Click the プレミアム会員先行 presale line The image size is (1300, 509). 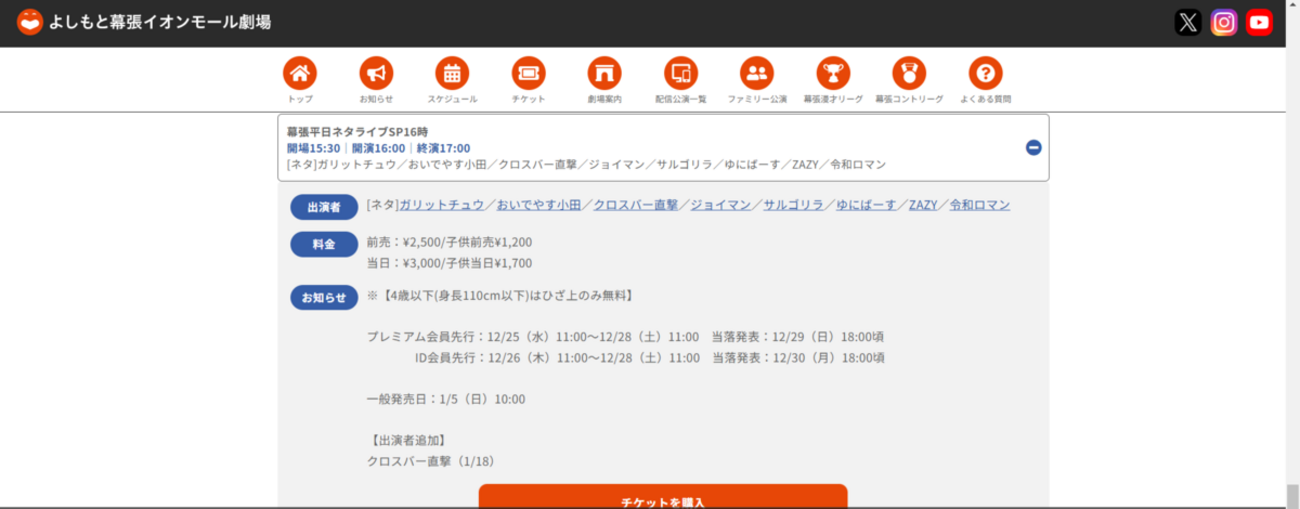coord(625,337)
